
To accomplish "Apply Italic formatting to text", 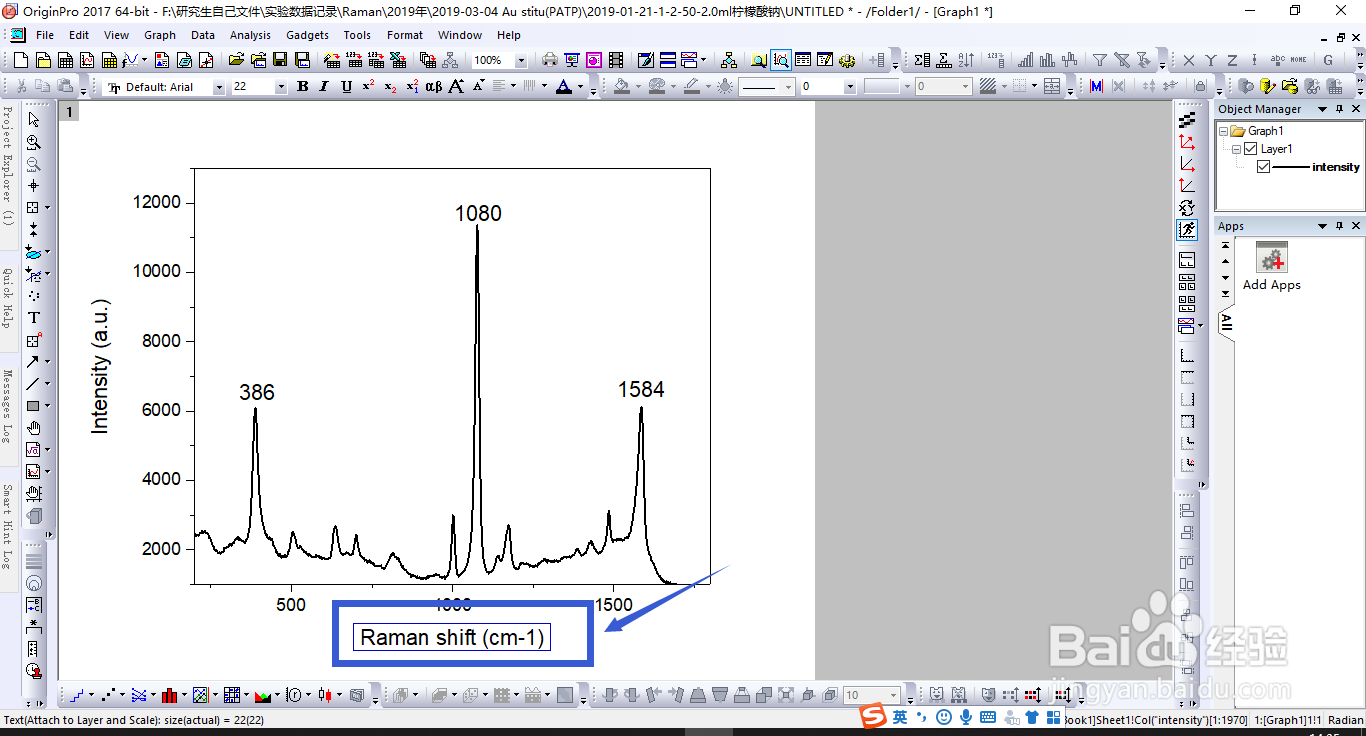I will [x=324, y=87].
